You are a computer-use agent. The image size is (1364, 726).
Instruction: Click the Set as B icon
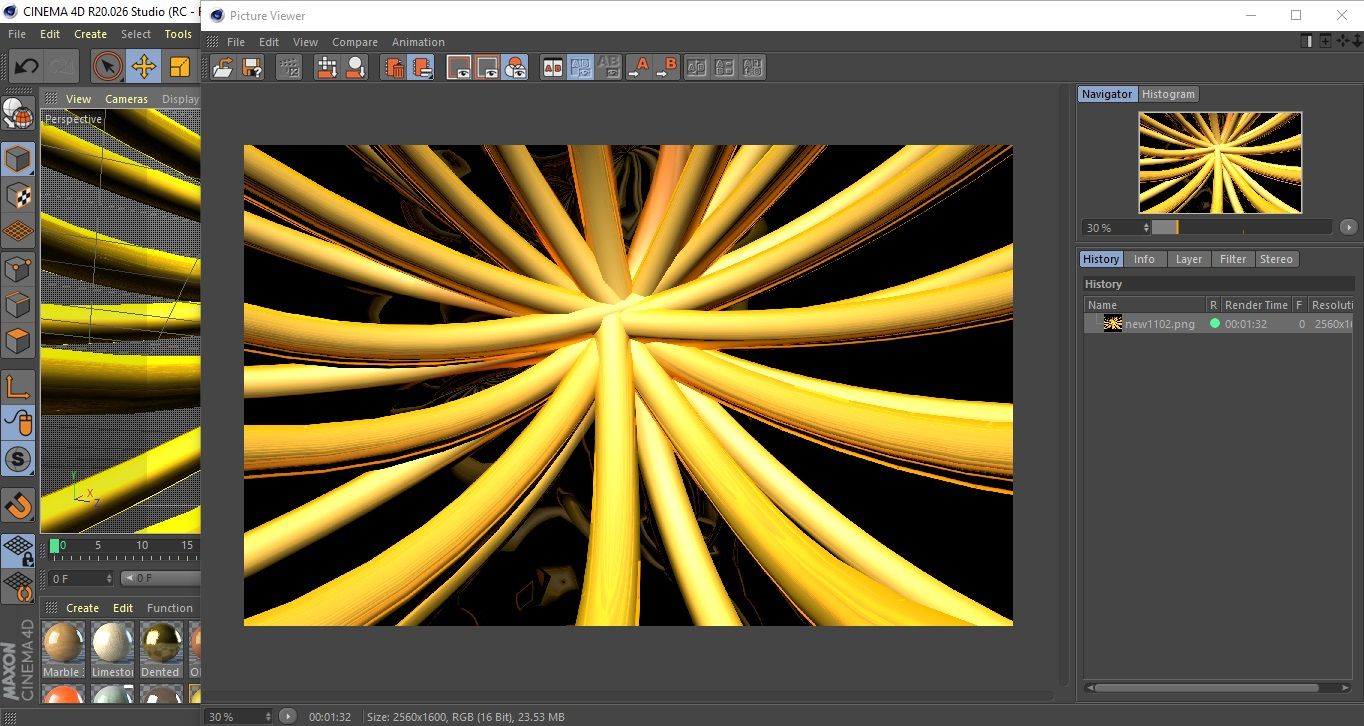(666, 67)
